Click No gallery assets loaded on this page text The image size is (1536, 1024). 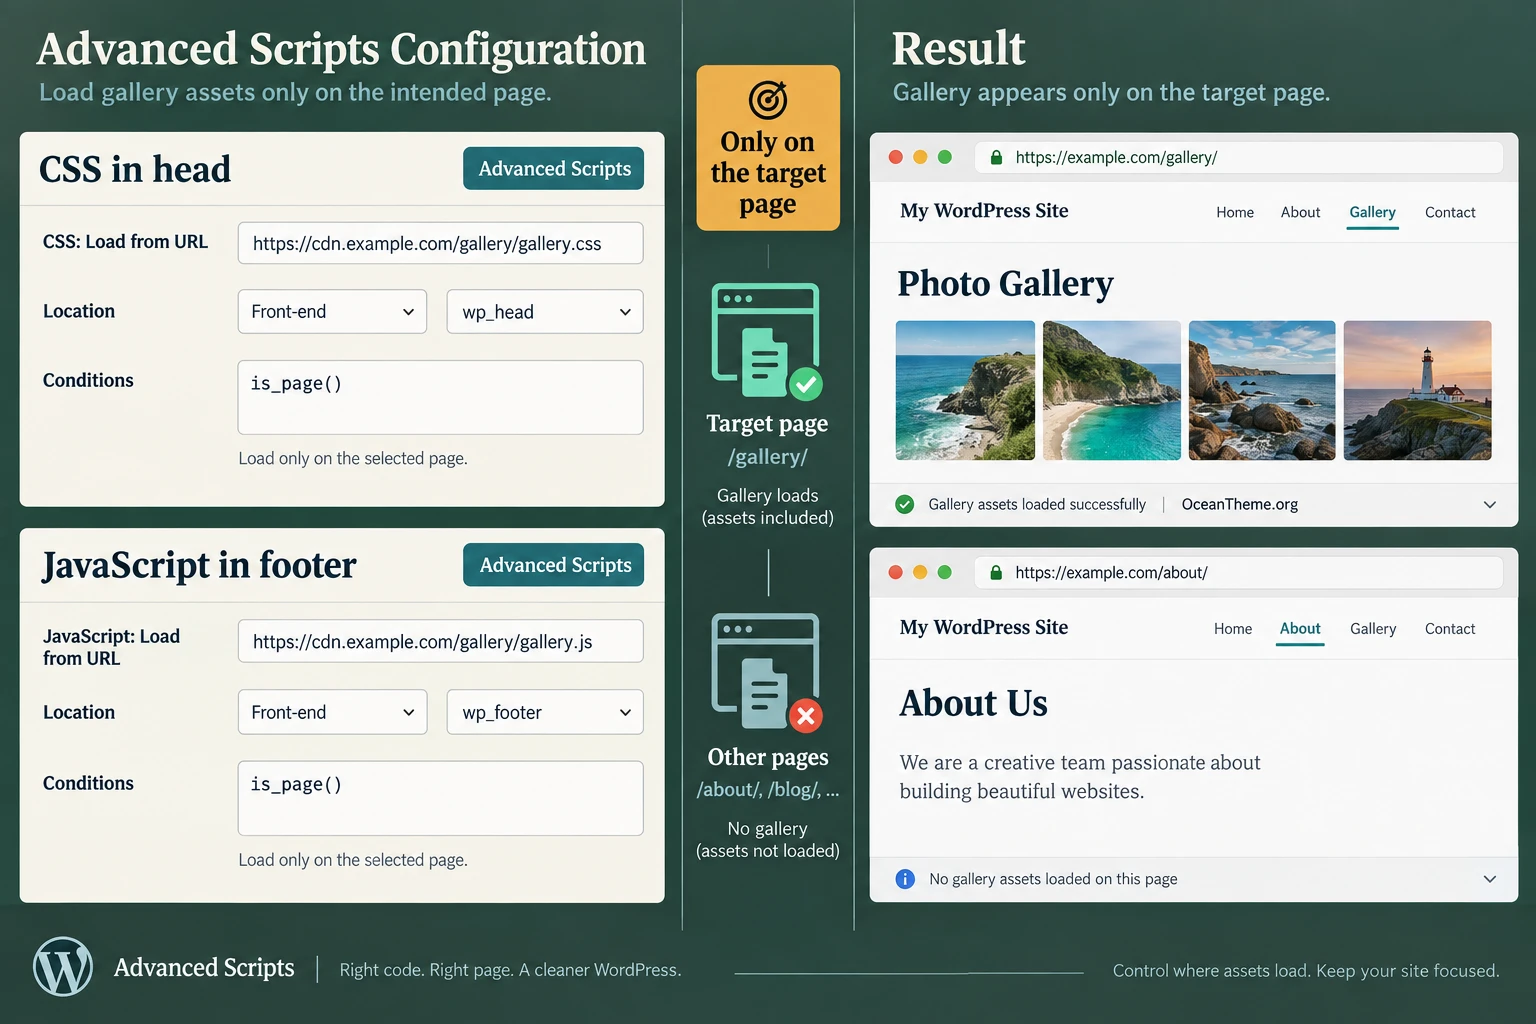tap(1053, 879)
